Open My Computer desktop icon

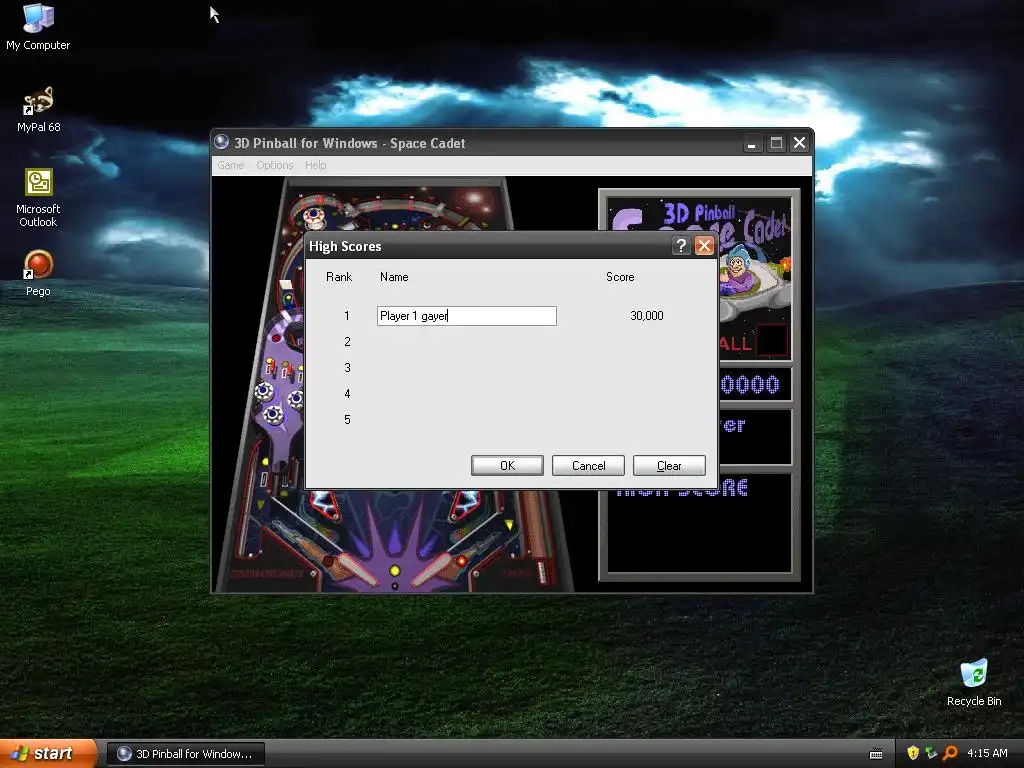(38, 26)
